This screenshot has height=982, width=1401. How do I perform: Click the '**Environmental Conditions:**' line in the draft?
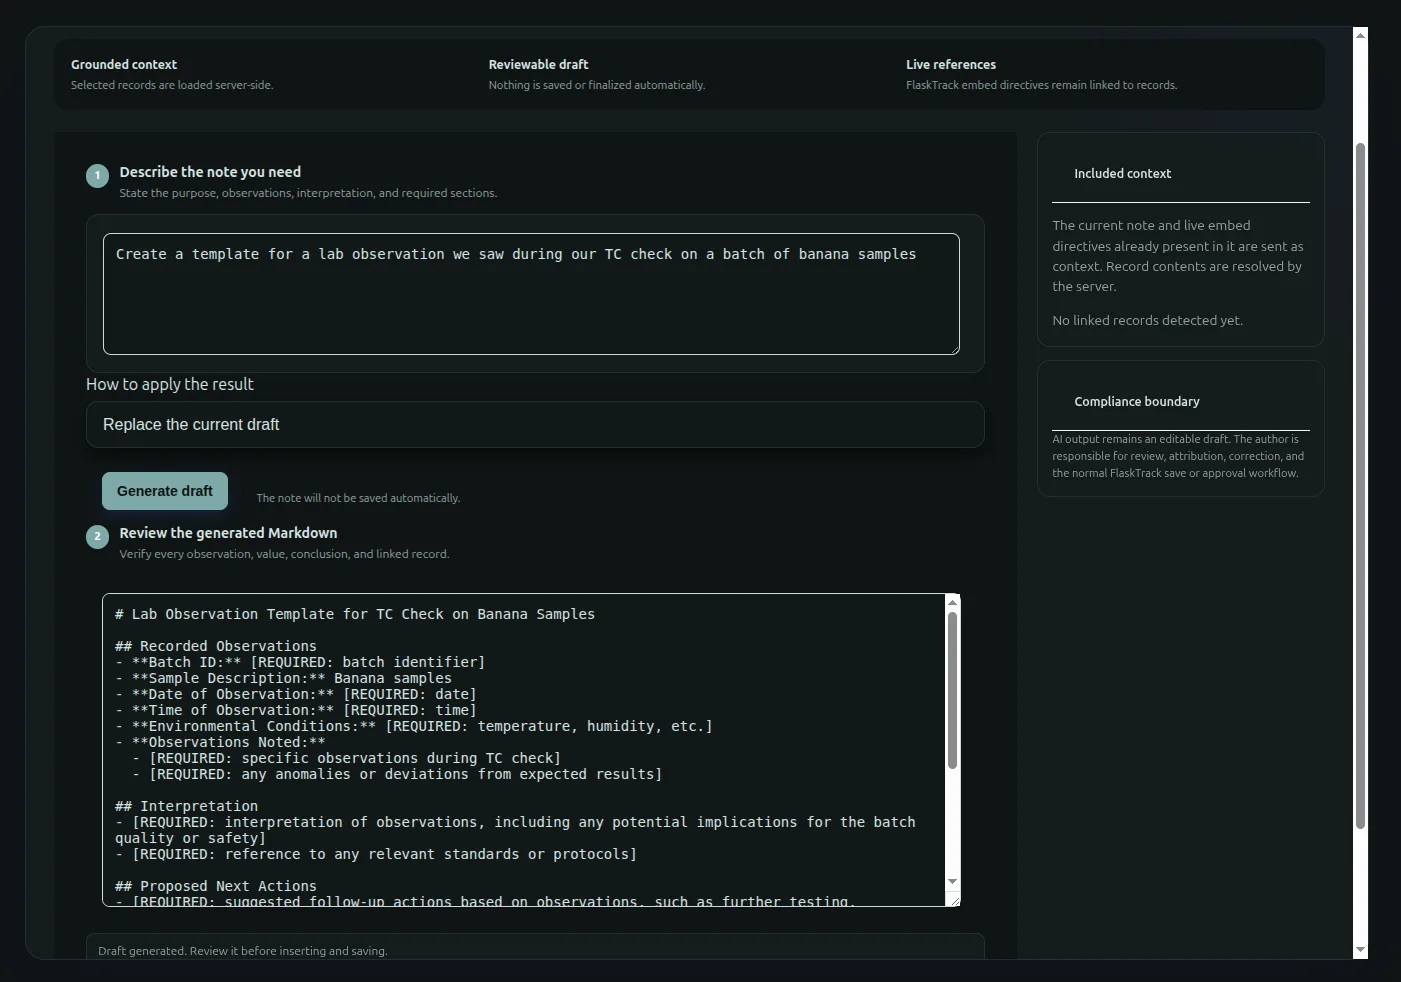tap(414, 726)
